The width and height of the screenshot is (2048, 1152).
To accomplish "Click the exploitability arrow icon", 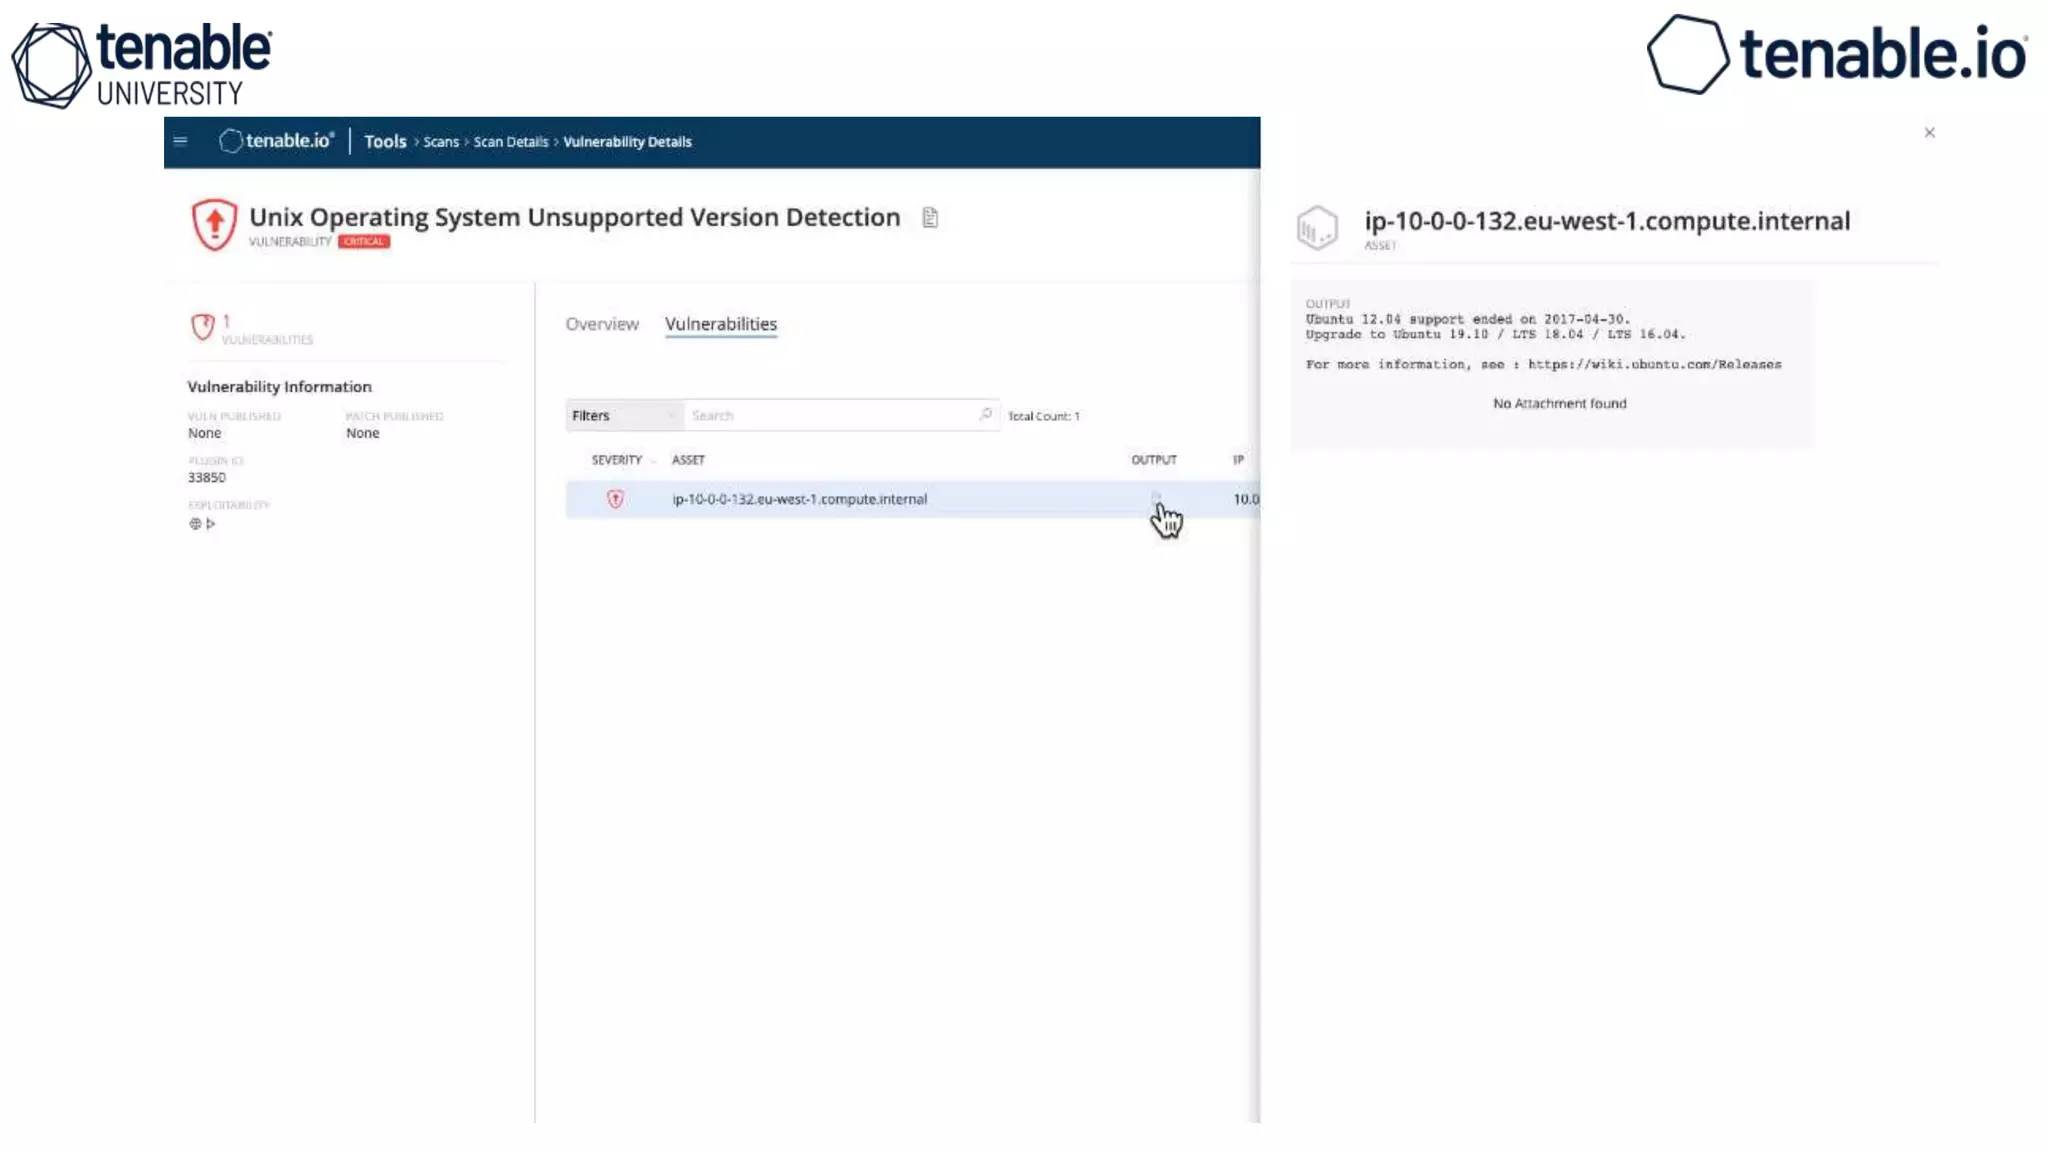I will pyautogui.click(x=211, y=523).
